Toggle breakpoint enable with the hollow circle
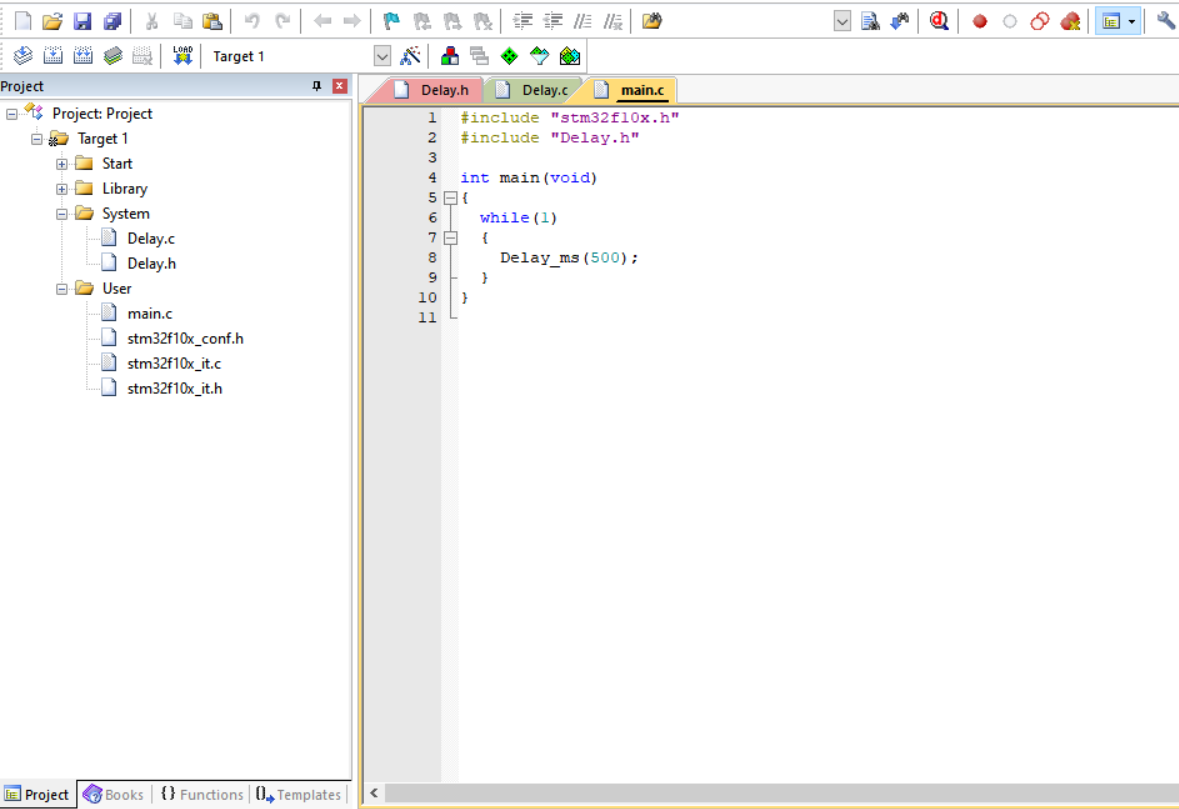Viewport: 1179px width, 809px height. (x=1010, y=22)
